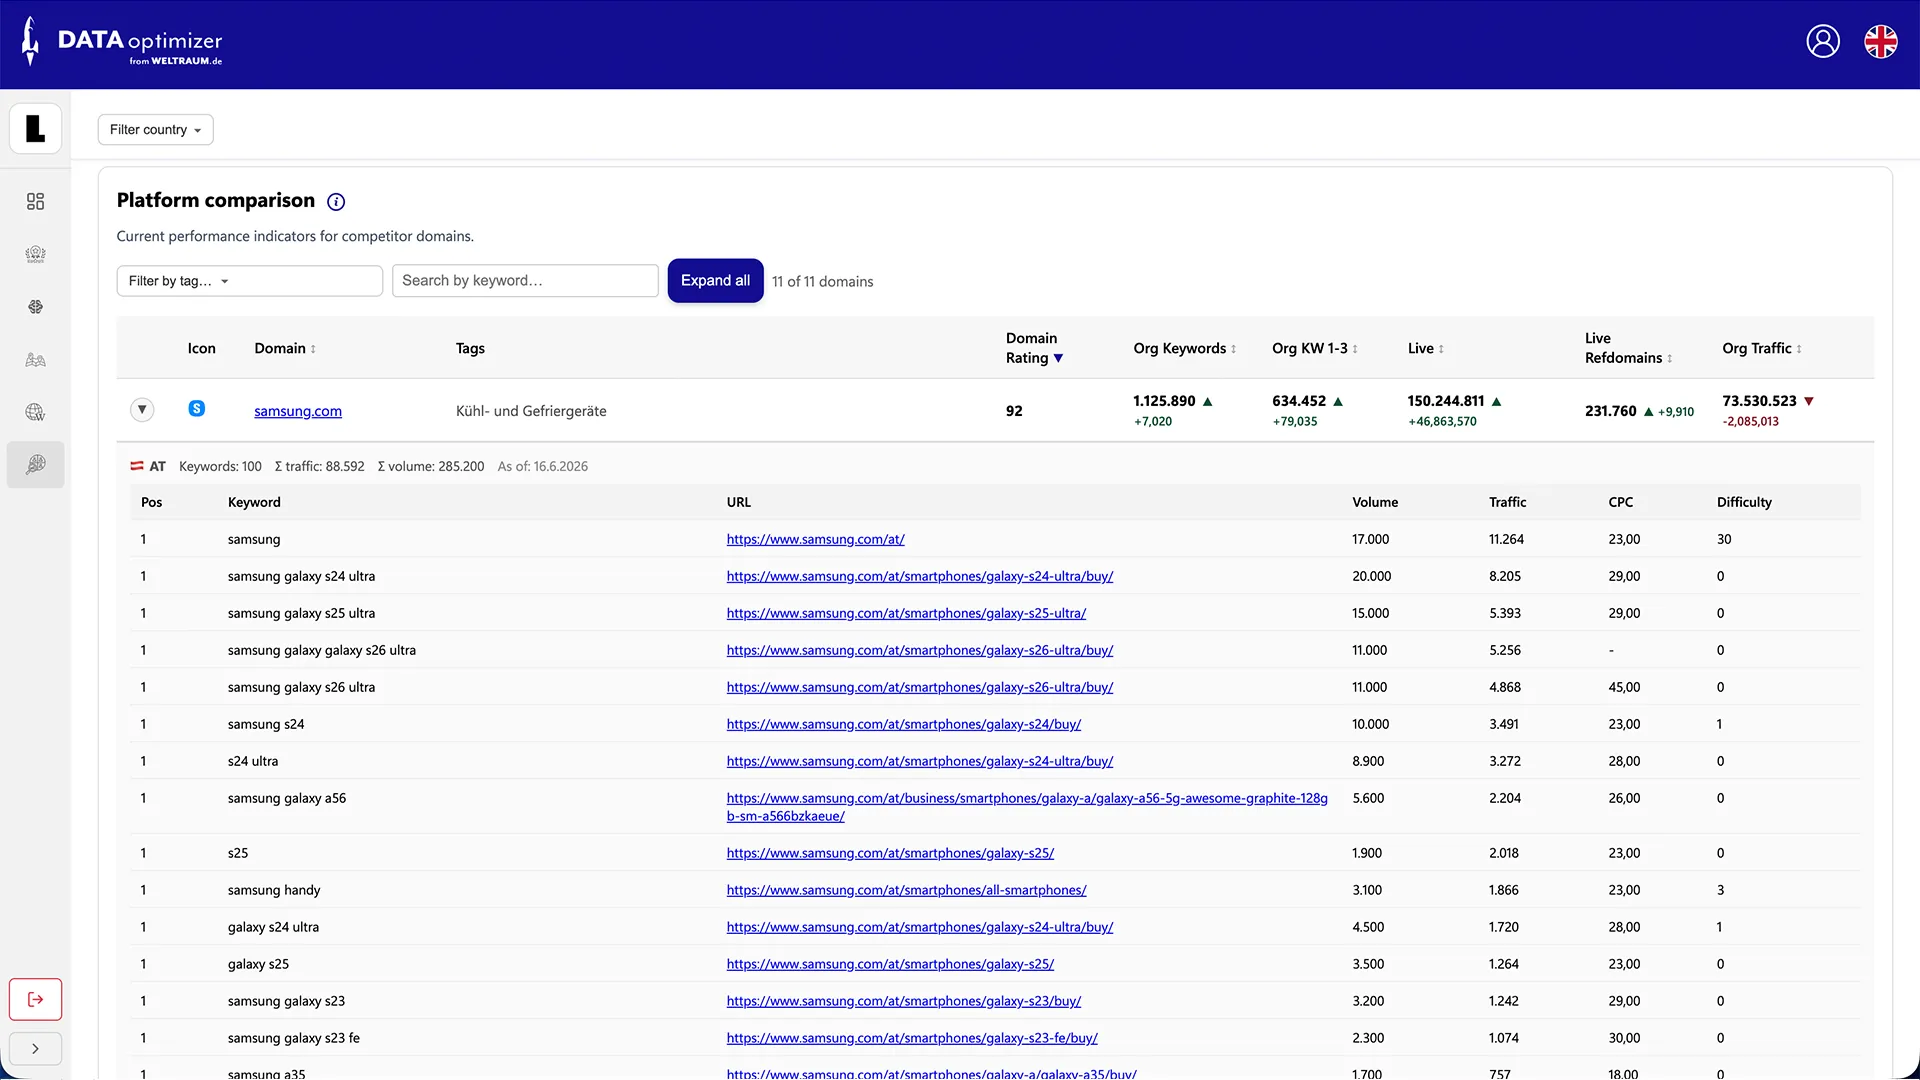Click the 's24 ultra' keyword cell
This screenshot has width=1920, height=1080.
253,761
